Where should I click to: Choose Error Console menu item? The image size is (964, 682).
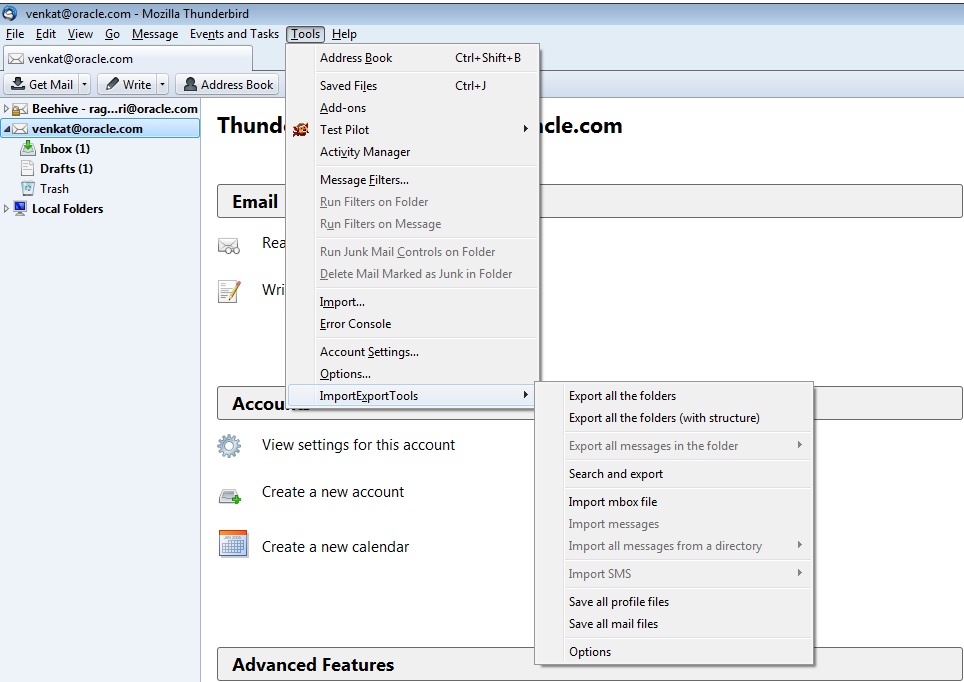pos(413,324)
